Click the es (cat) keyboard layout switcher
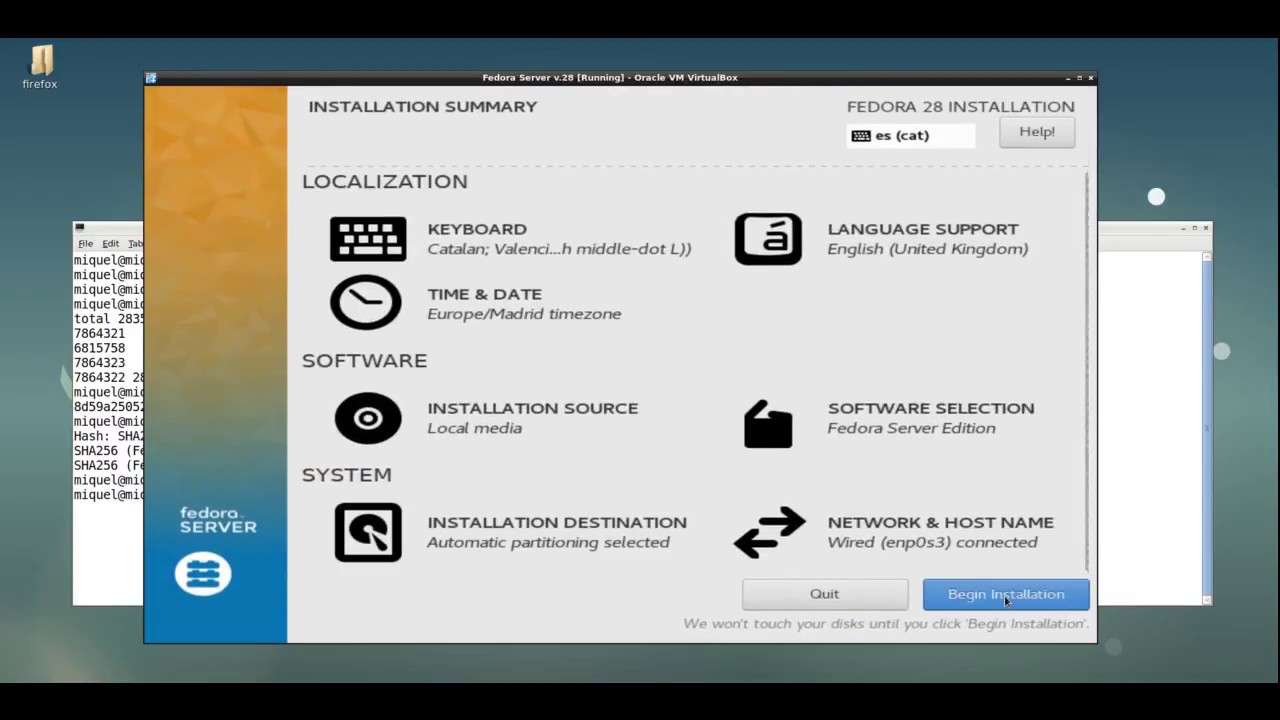The width and height of the screenshot is (1280, 720). click(911, 136)
